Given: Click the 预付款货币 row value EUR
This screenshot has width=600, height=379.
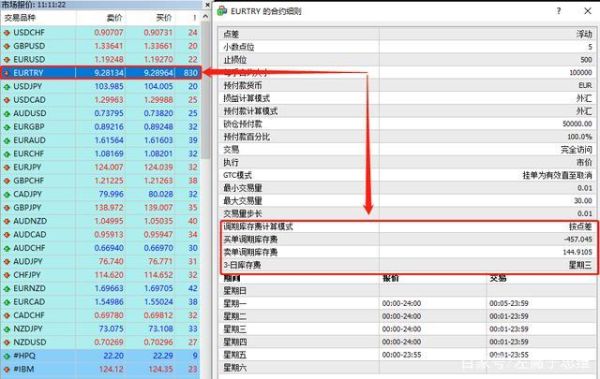Looking at the screenshot, I should 585,85.
